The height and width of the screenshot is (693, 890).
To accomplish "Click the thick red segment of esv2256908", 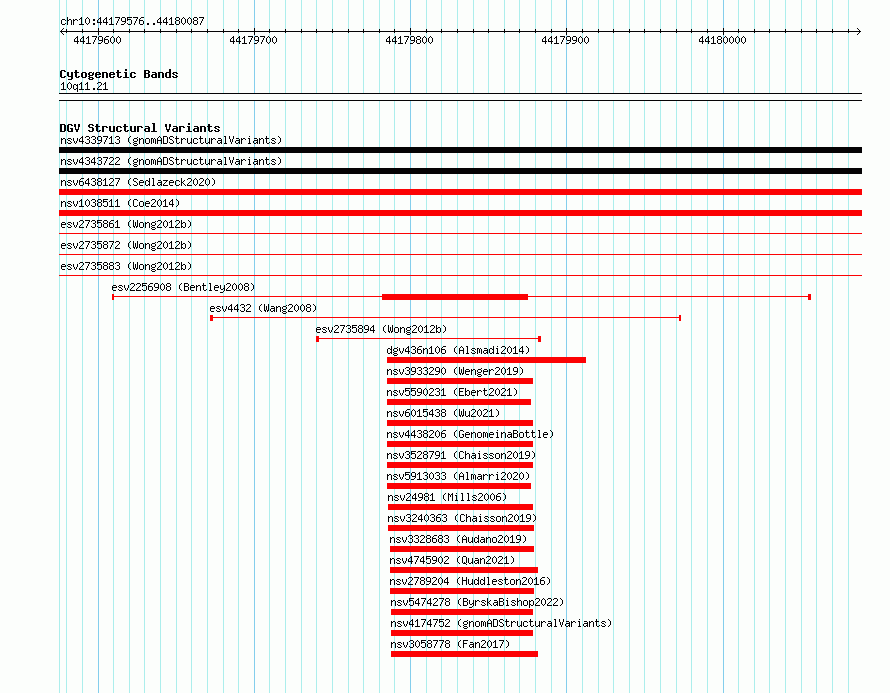I will click(x=455, y=297).
